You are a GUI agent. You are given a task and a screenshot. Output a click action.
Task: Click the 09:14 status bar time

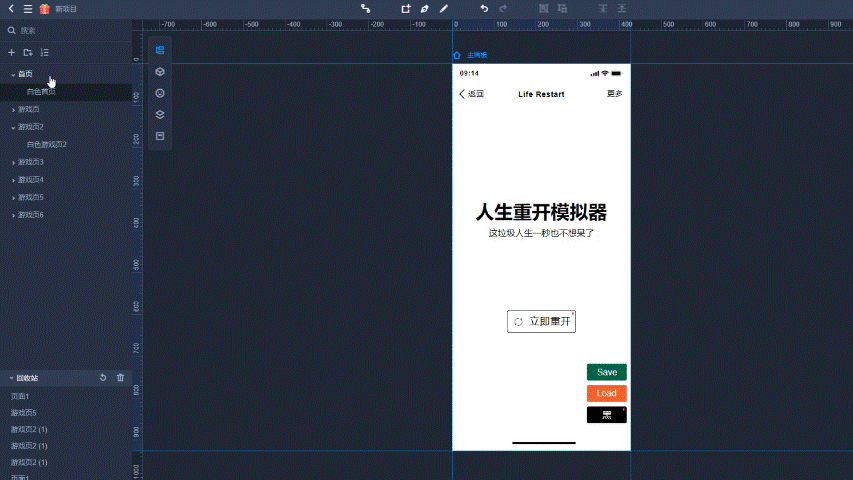click(x=469, y=73)
